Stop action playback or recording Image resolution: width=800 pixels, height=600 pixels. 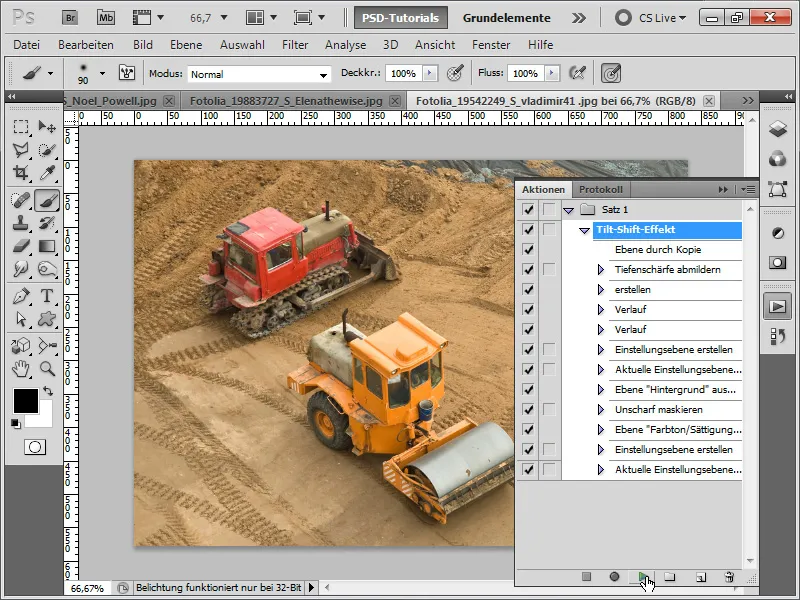point(586,577)
